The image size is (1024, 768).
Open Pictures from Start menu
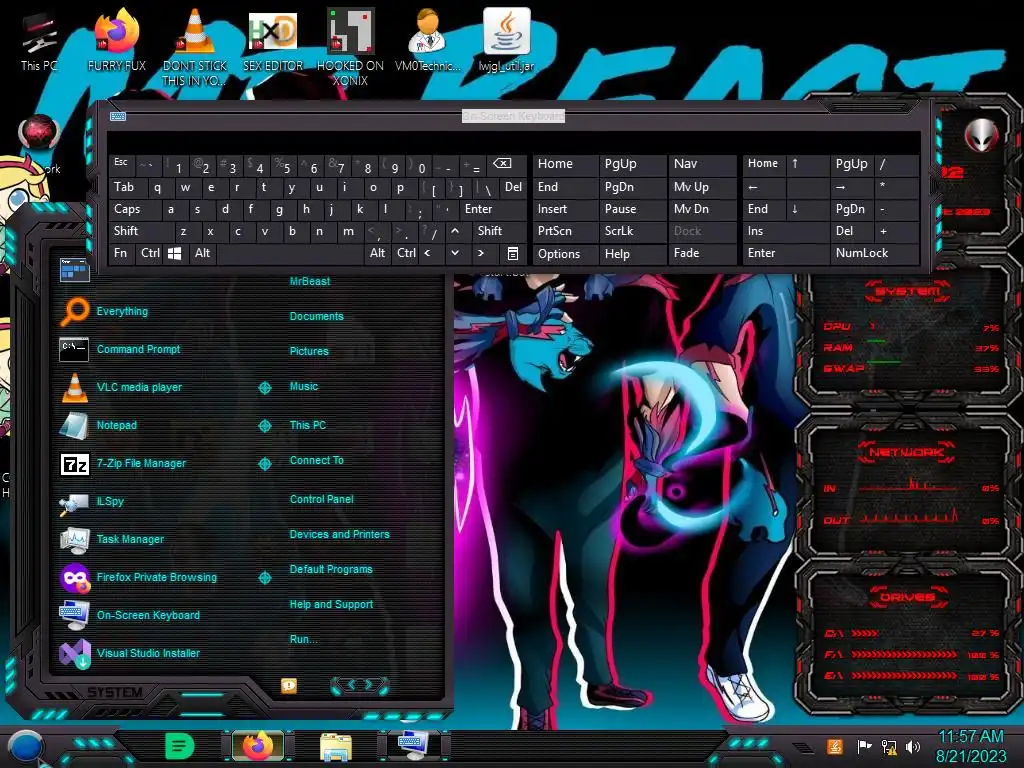coord(309,351)
